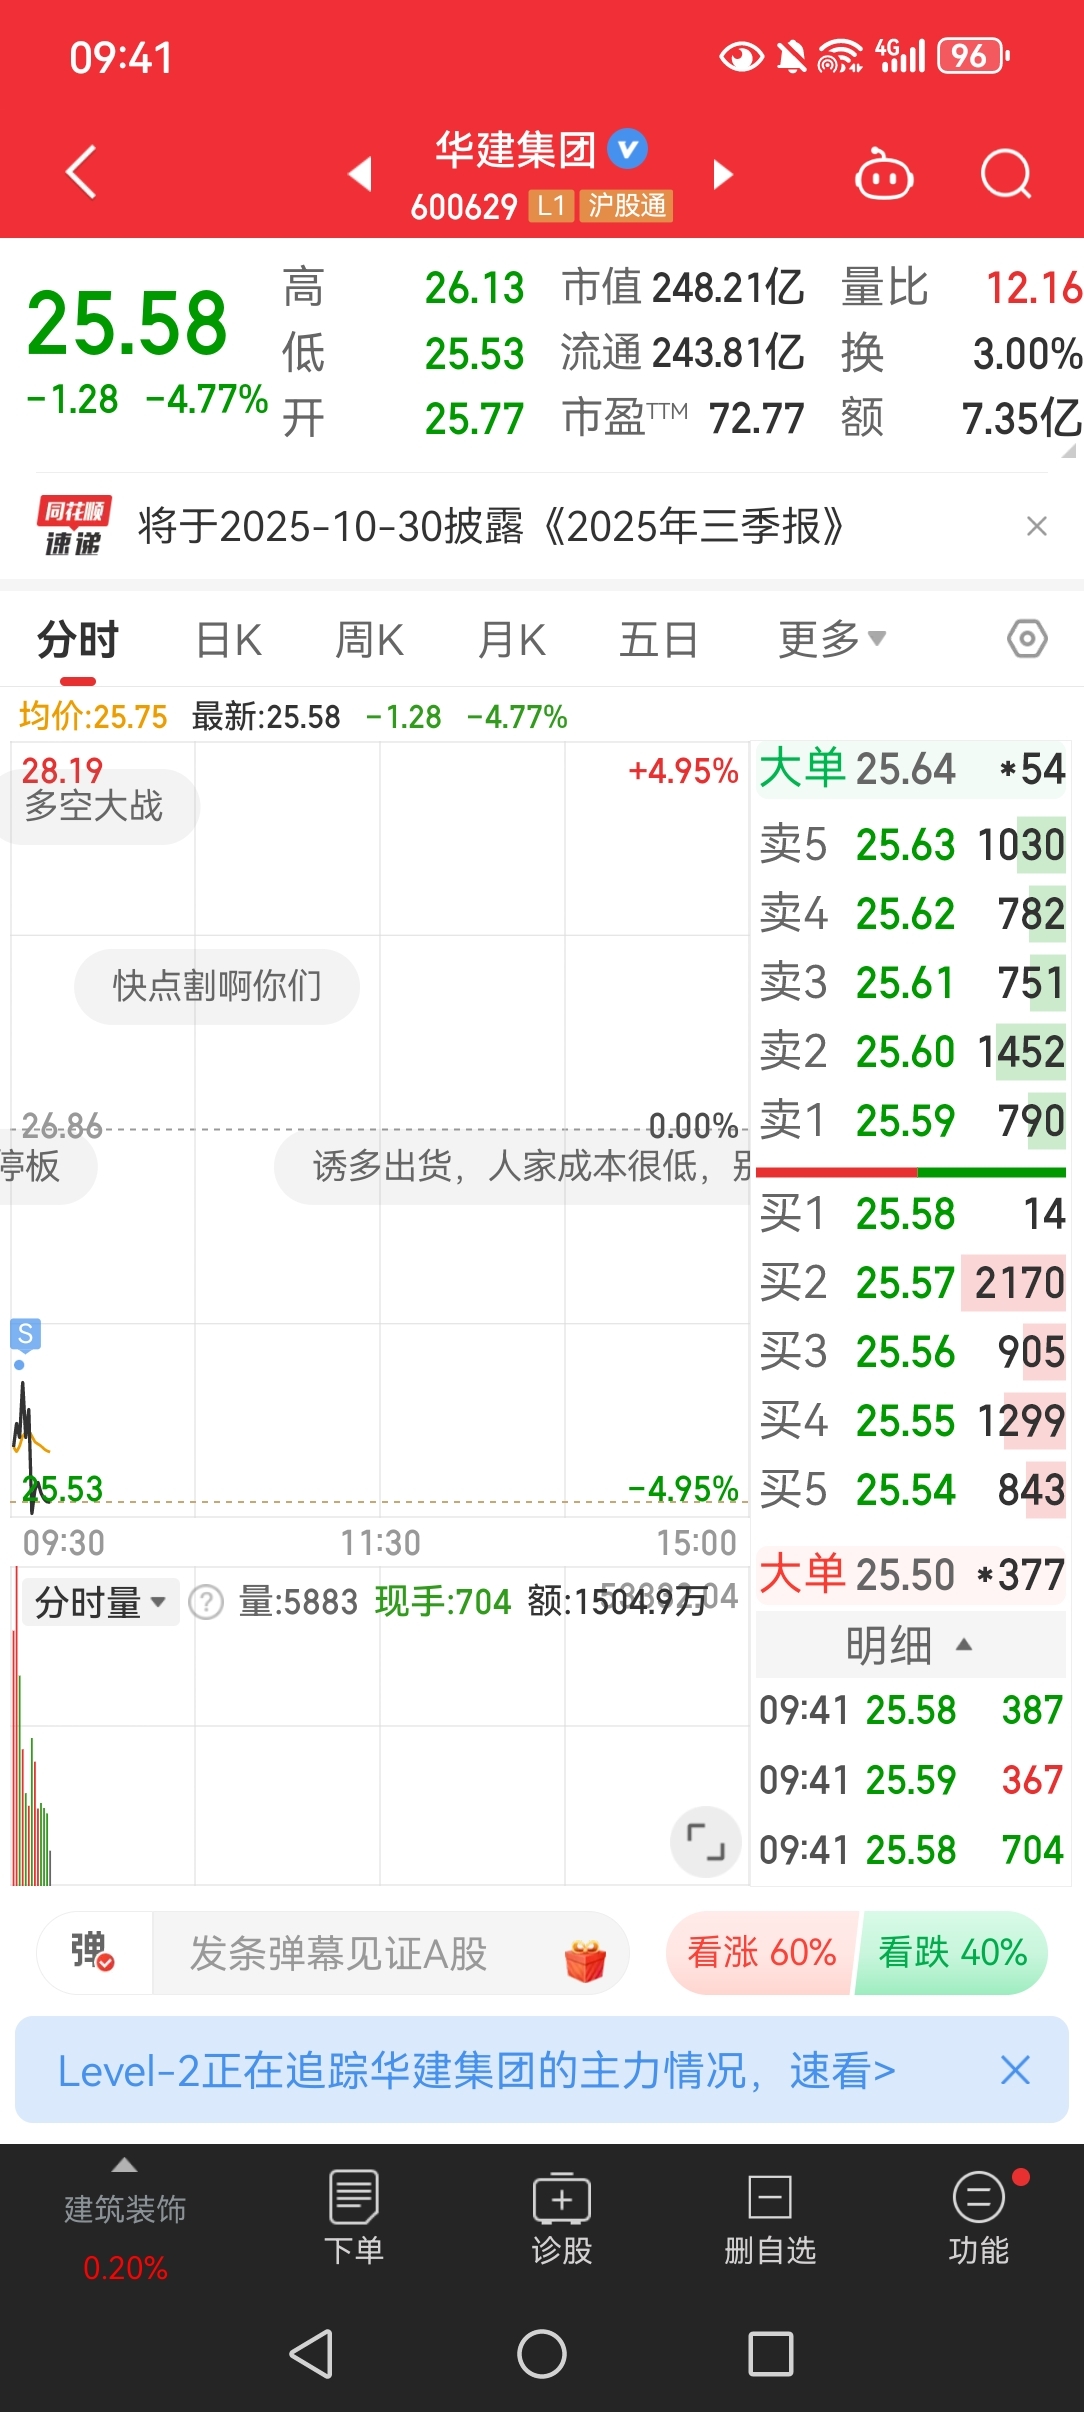Vote 看跌 40% bearish
Image resolution: width=1084 pixels, height=2412 pixels.
click(952, 1952)
